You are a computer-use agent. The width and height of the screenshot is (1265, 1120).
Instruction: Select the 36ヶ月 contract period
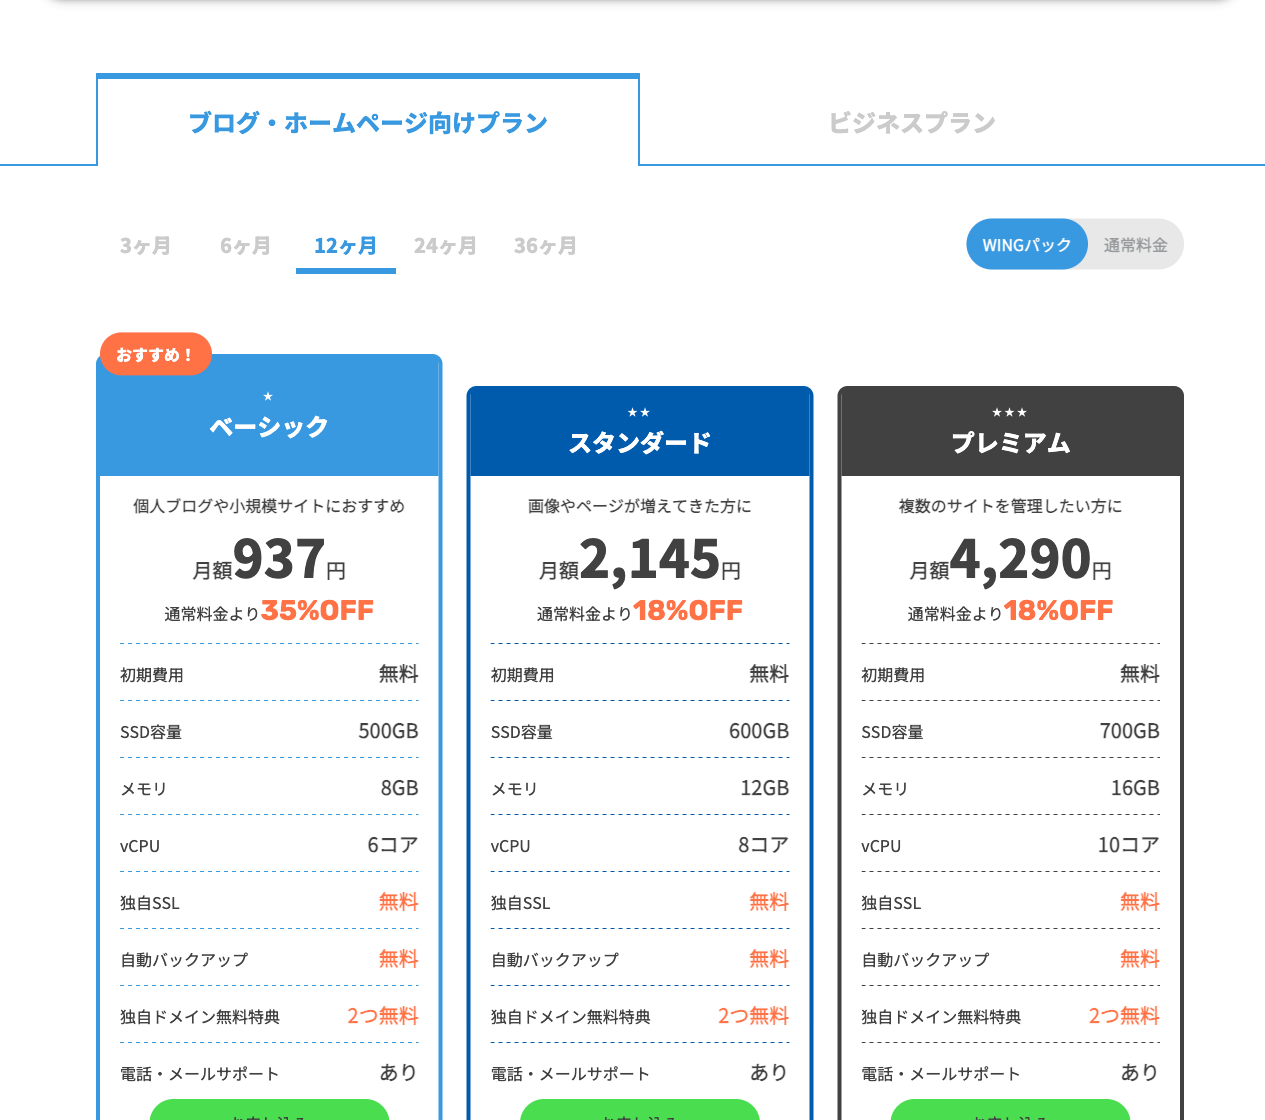point(546,246)
